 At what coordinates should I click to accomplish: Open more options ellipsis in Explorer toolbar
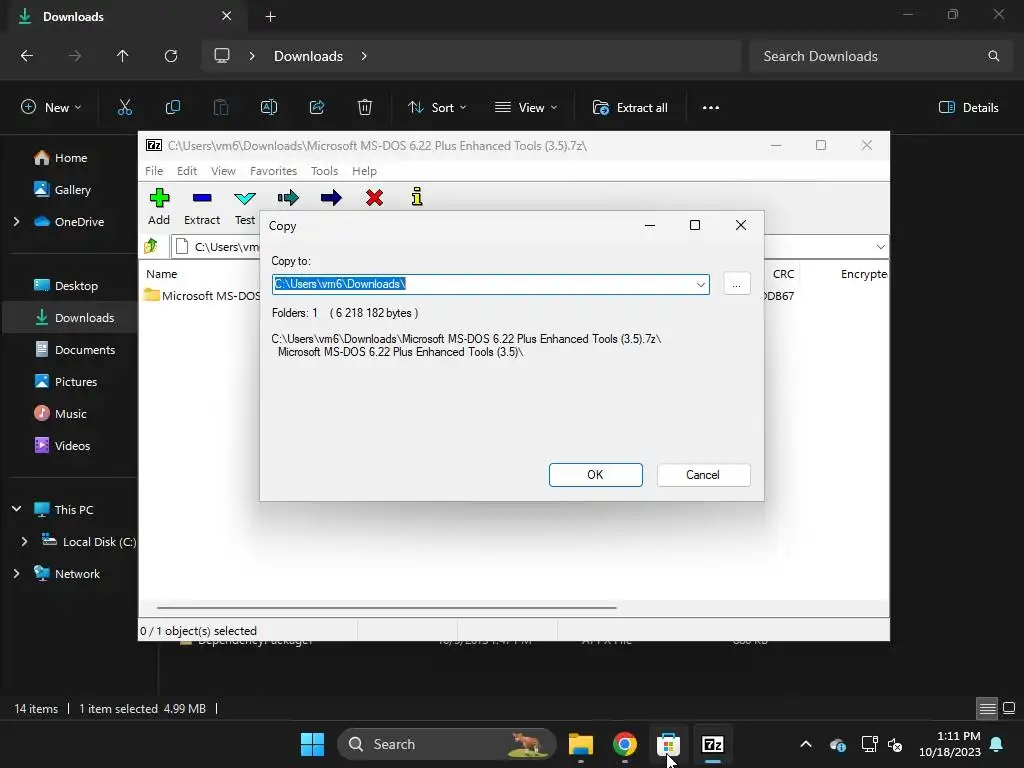(x=711, y=108)
